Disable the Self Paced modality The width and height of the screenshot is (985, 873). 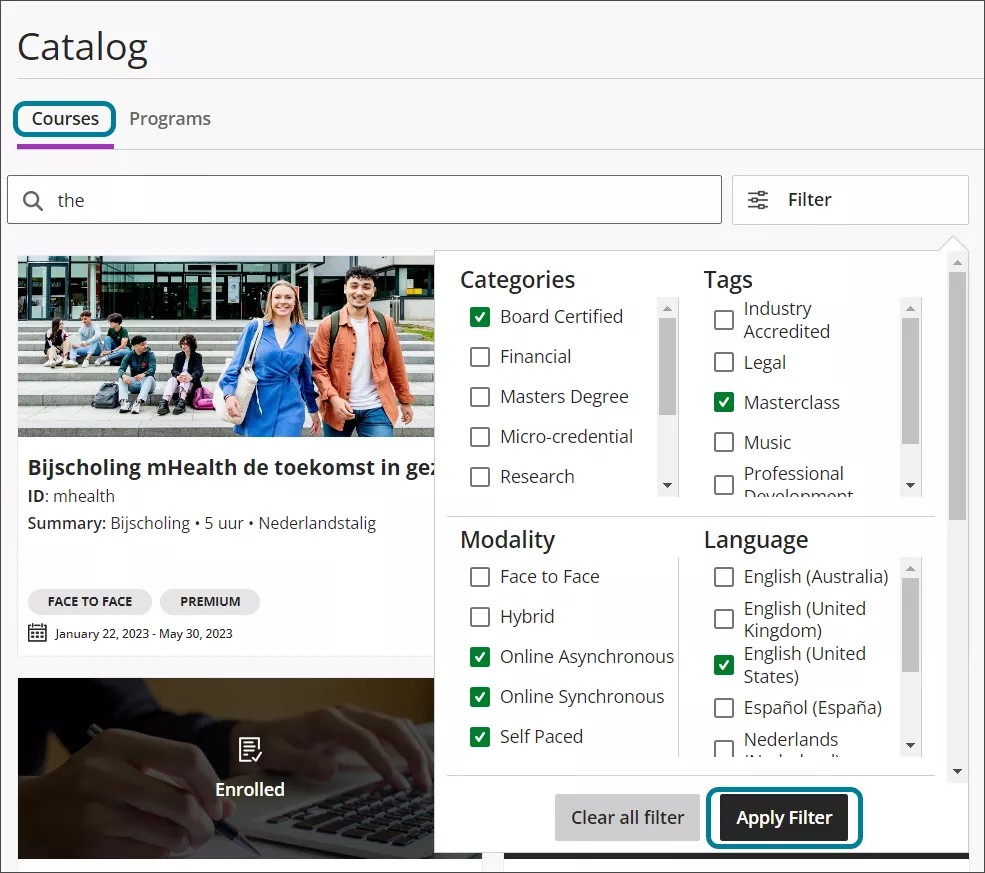coord(479,736)
